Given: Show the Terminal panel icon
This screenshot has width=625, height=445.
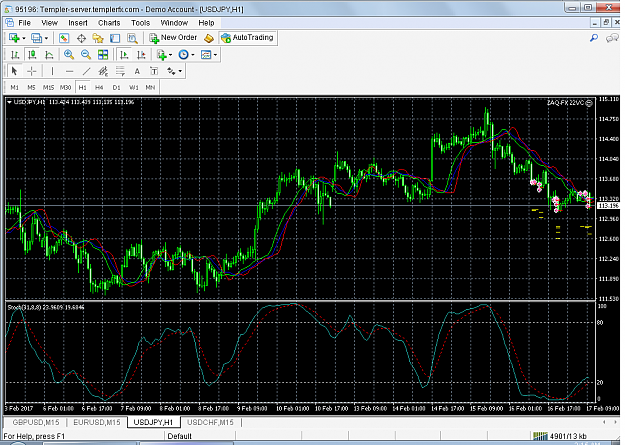Looking at the screenshot, I should [x=115, y=38].
